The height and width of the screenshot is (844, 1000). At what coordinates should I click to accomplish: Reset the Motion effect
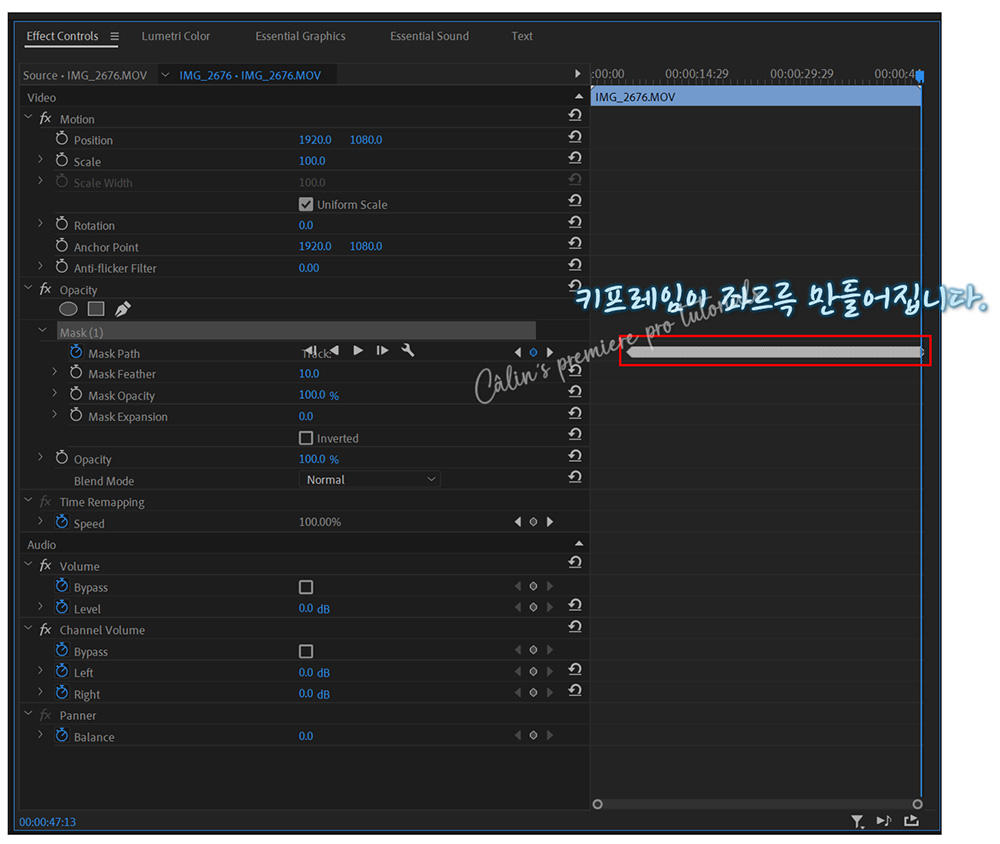pyautogui.click(x=575, y=115)
